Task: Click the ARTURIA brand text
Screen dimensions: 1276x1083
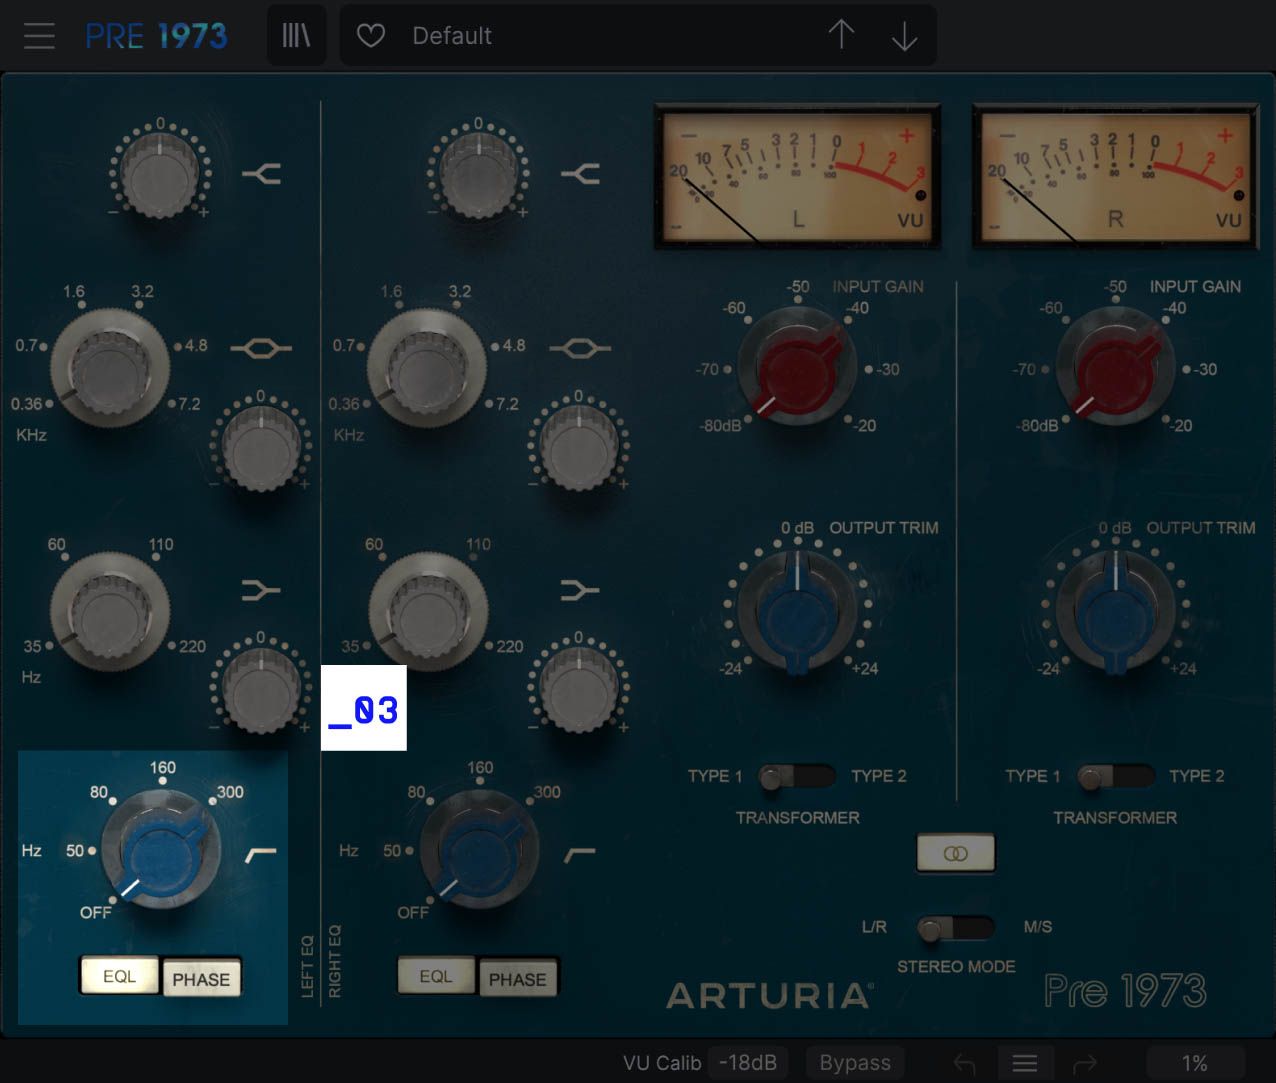Action: (x=769, y=995)
